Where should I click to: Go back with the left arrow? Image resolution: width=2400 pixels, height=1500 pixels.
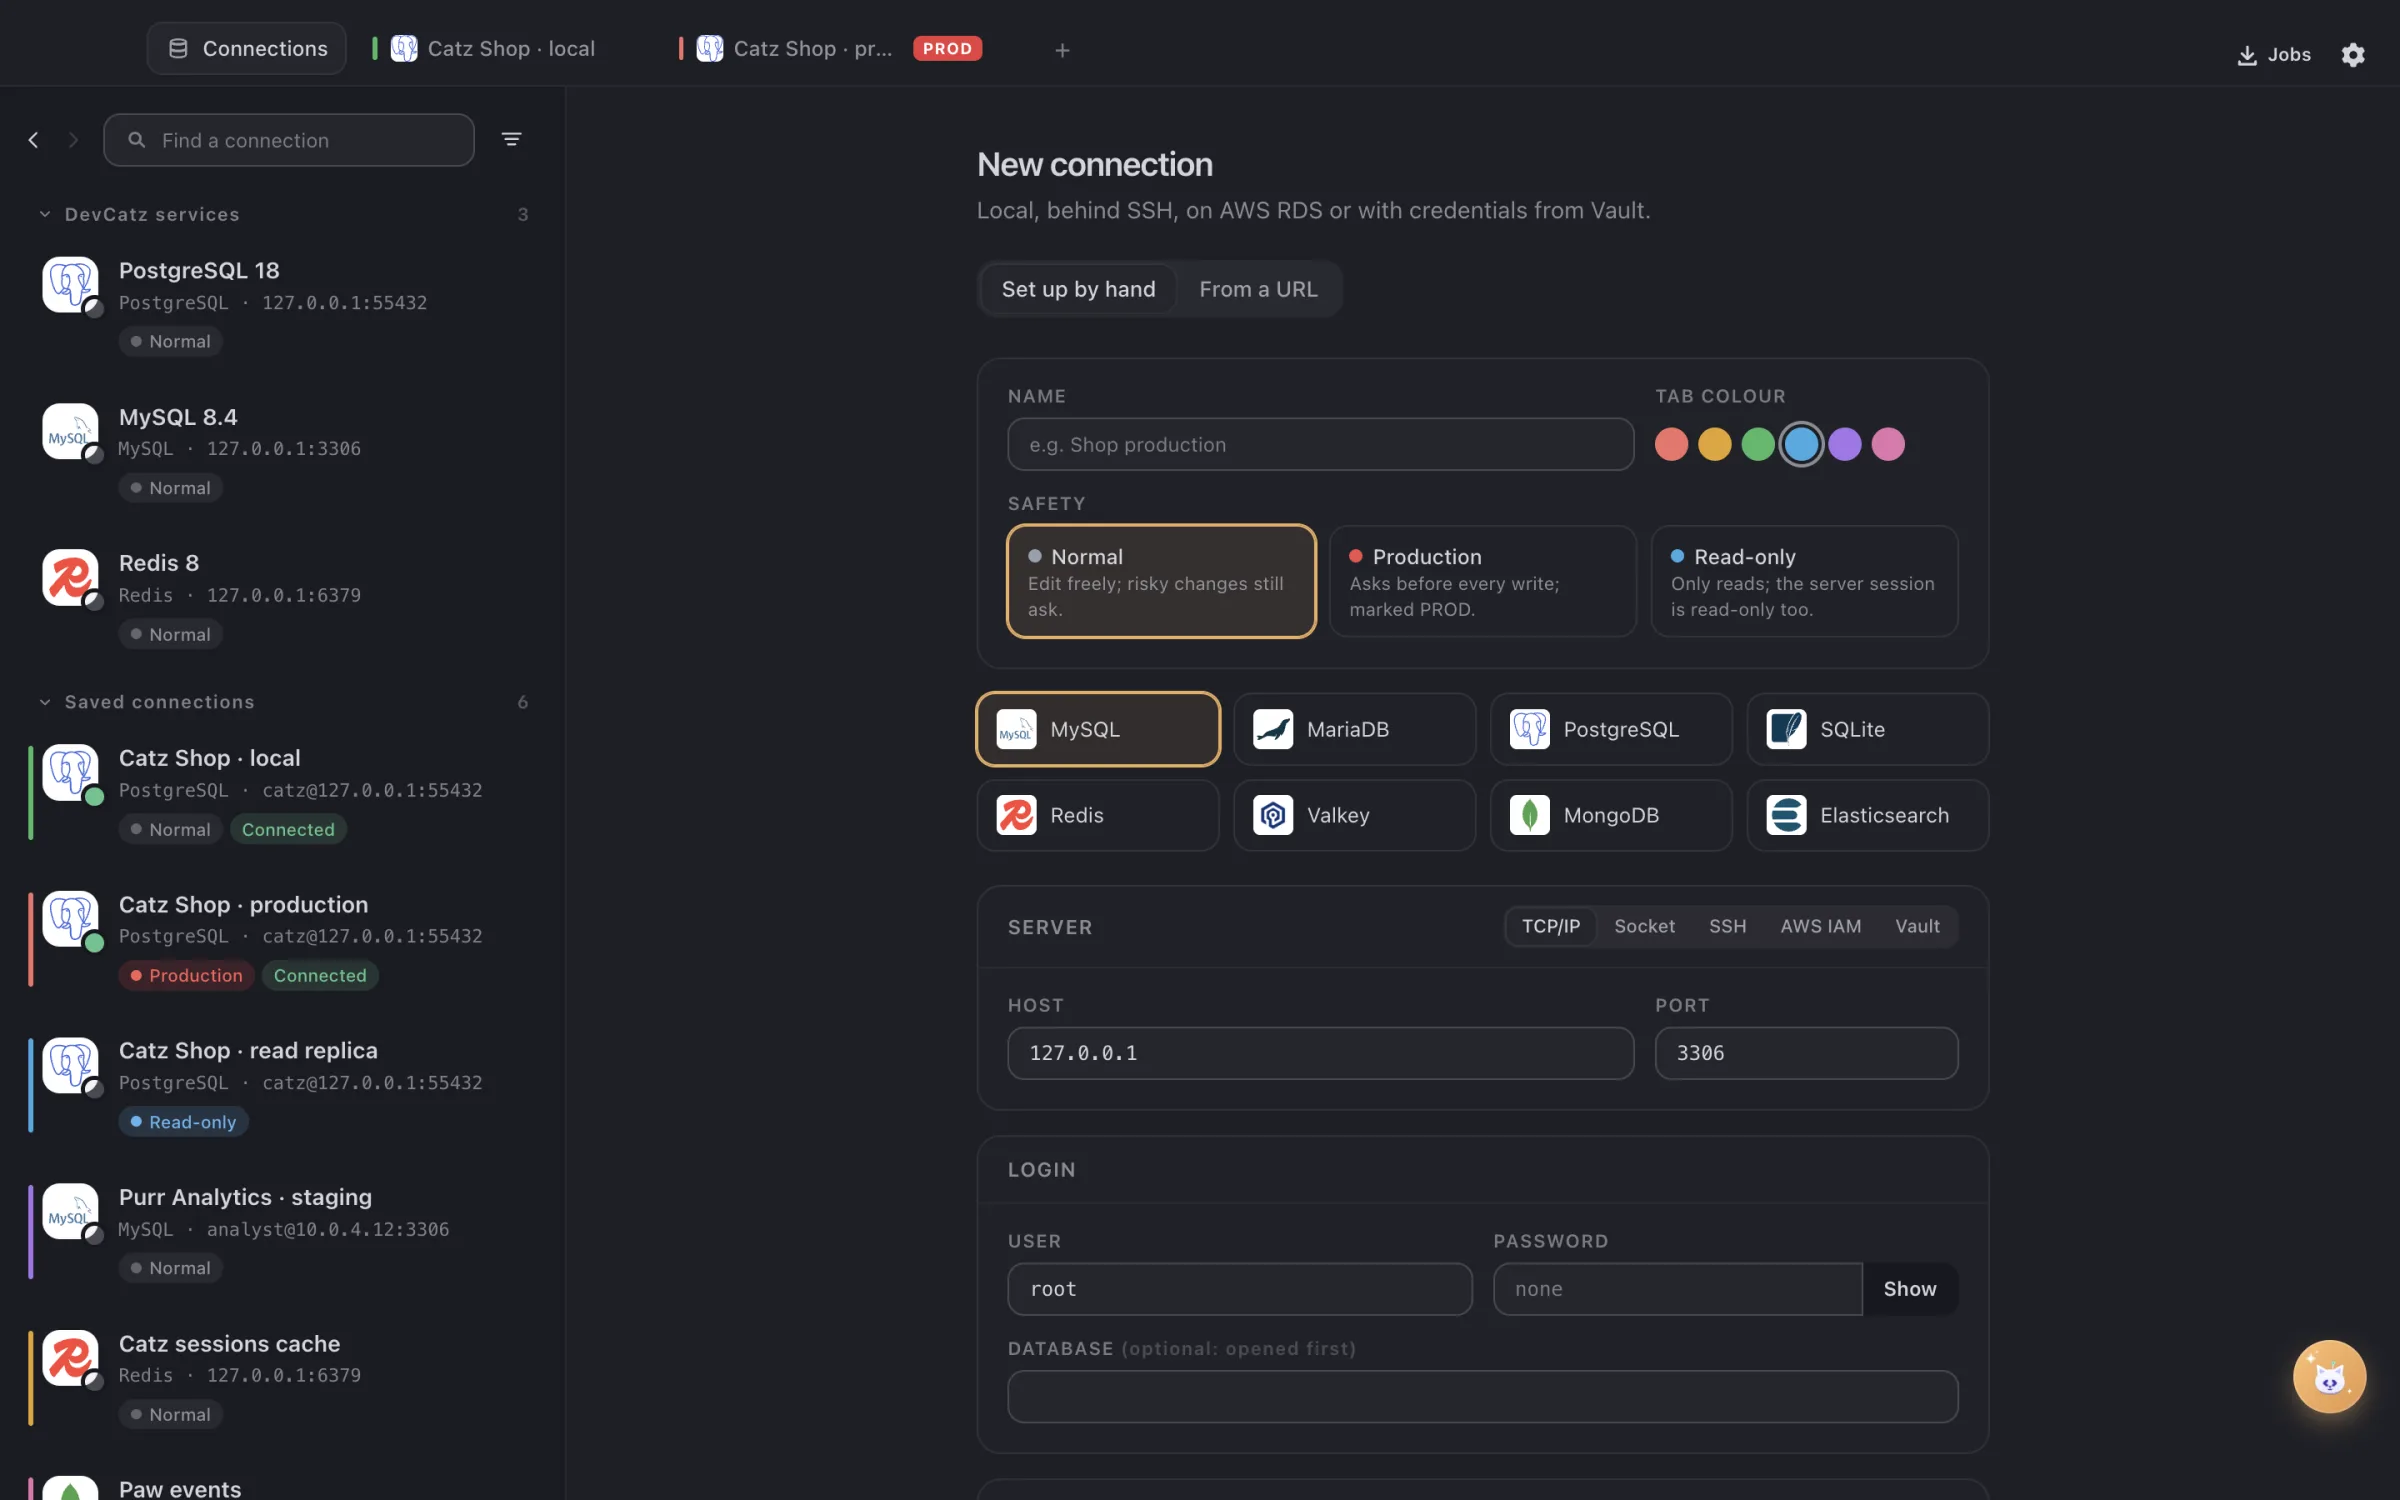point(34,140)
